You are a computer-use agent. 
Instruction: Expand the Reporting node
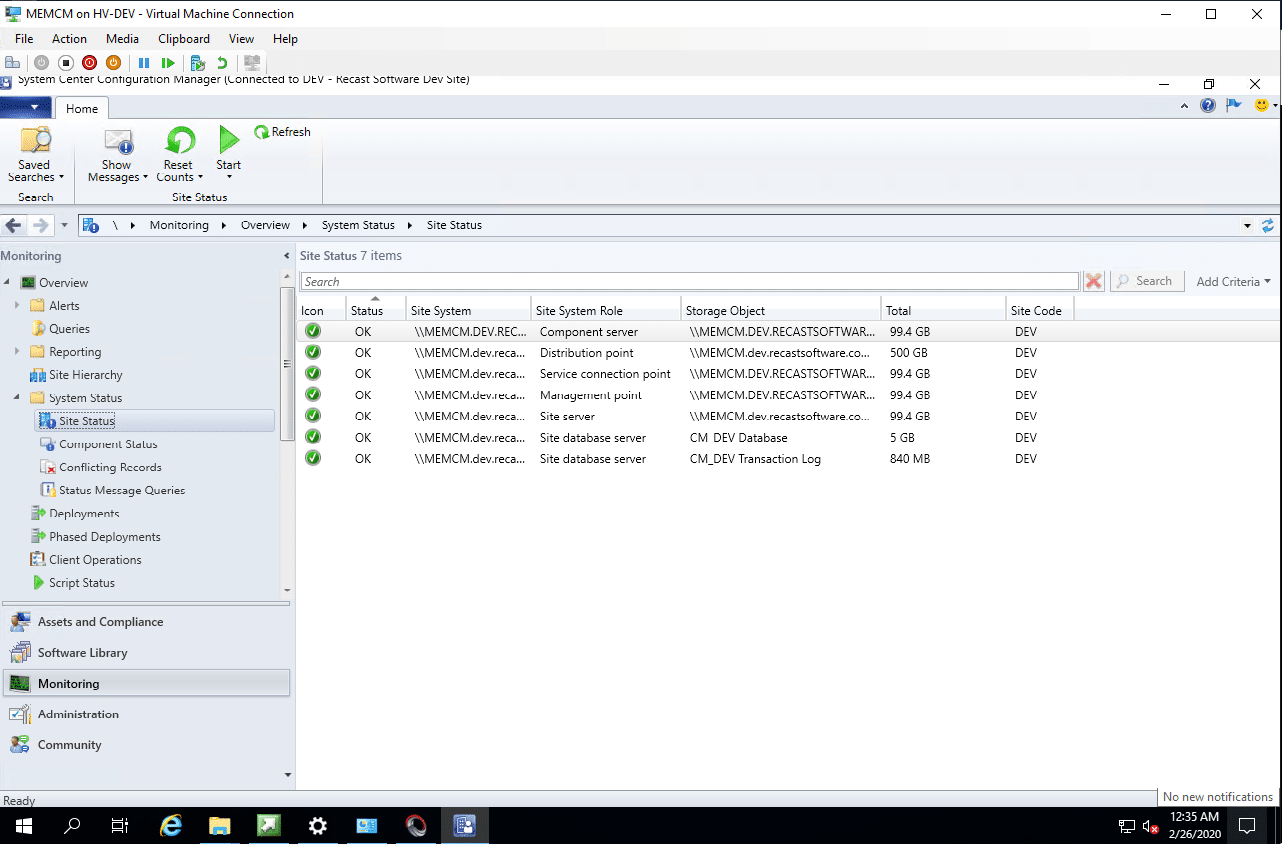tap(18, 351)
